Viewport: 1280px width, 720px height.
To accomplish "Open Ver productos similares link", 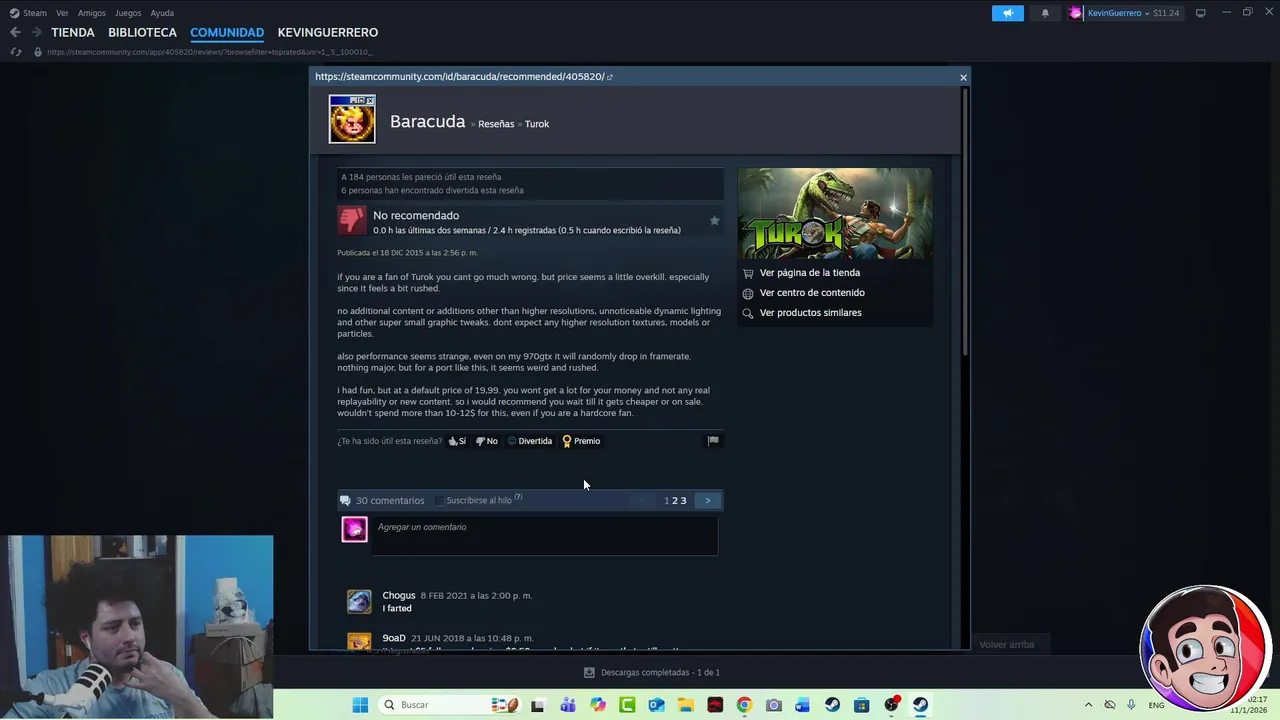I will point(810,313).
